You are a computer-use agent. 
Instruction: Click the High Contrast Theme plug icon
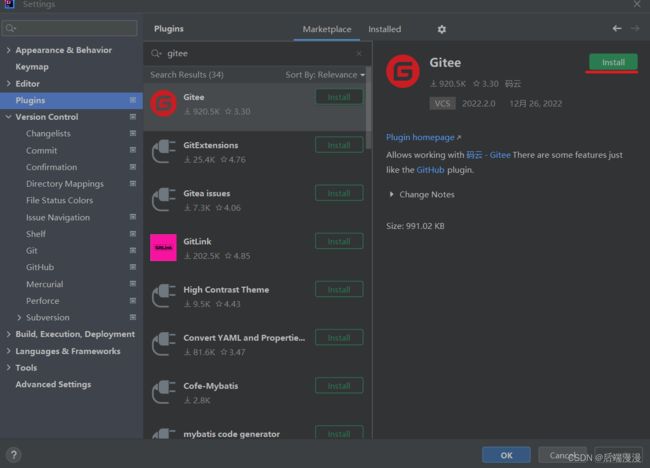(x=163, y=296)
